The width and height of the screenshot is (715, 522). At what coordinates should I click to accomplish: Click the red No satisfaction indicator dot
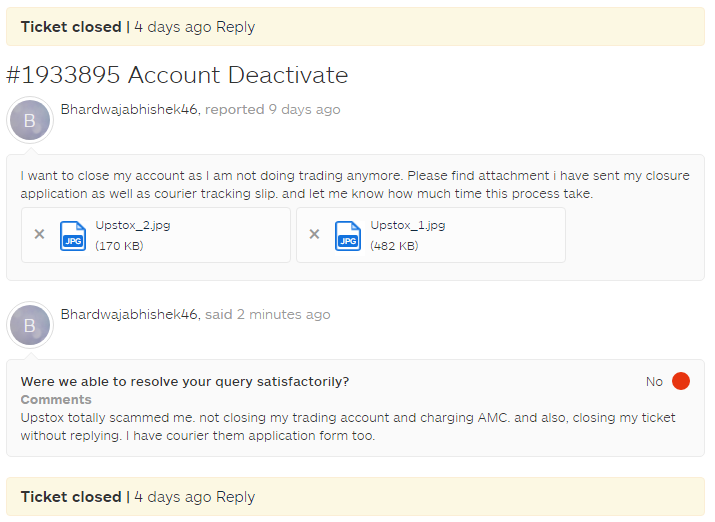681,381
